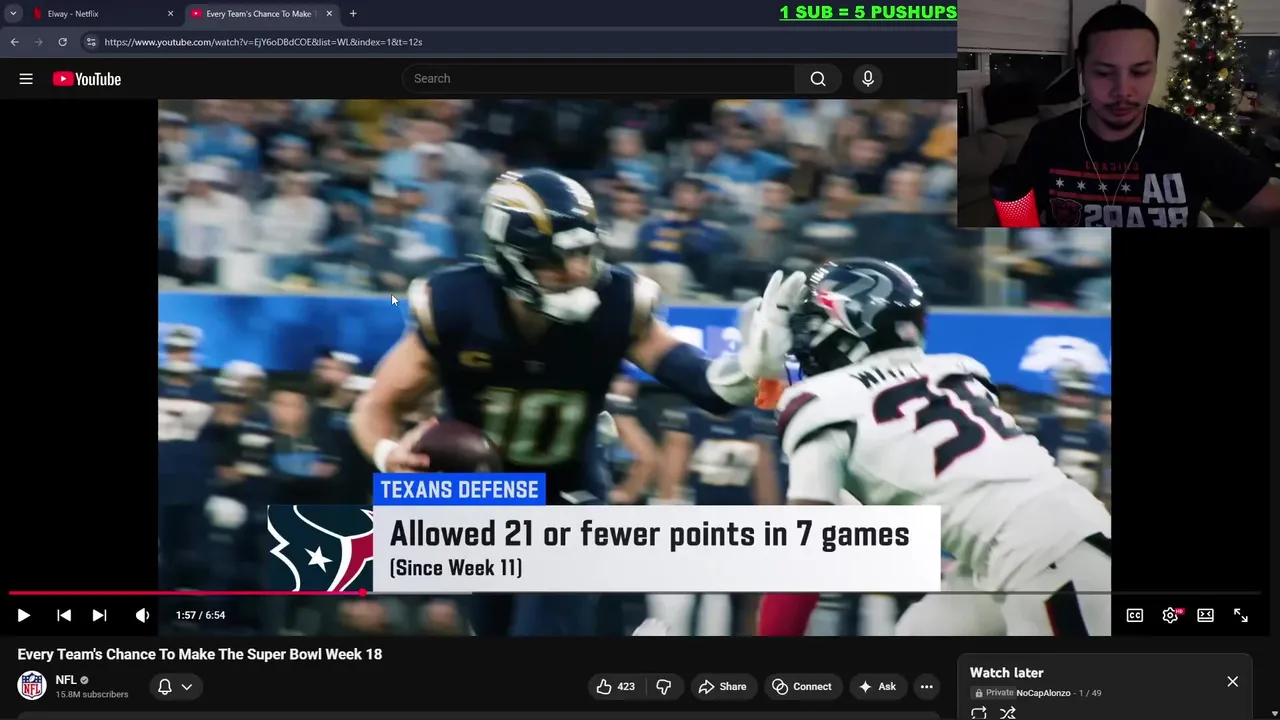Toggle loop playlist in Watch later
1280x720 pixels.
pyautogui.click(x=979, y=713)
